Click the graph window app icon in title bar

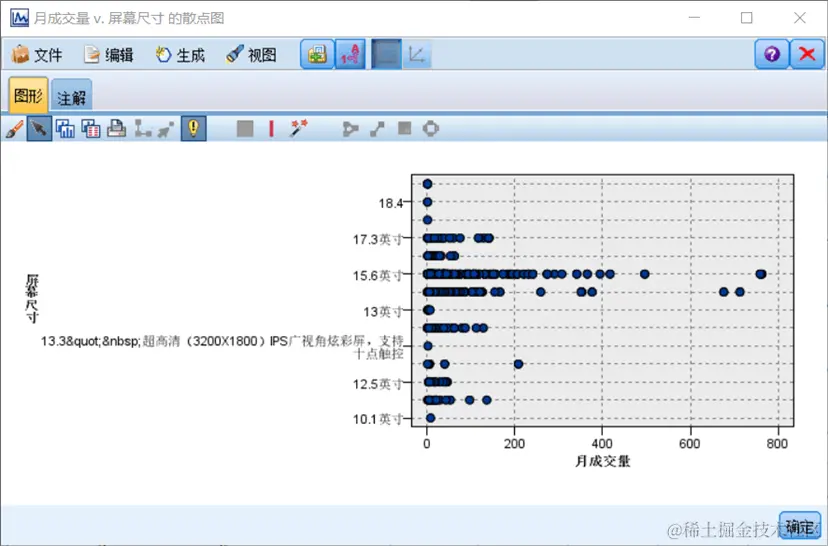[x=20, y=17]
